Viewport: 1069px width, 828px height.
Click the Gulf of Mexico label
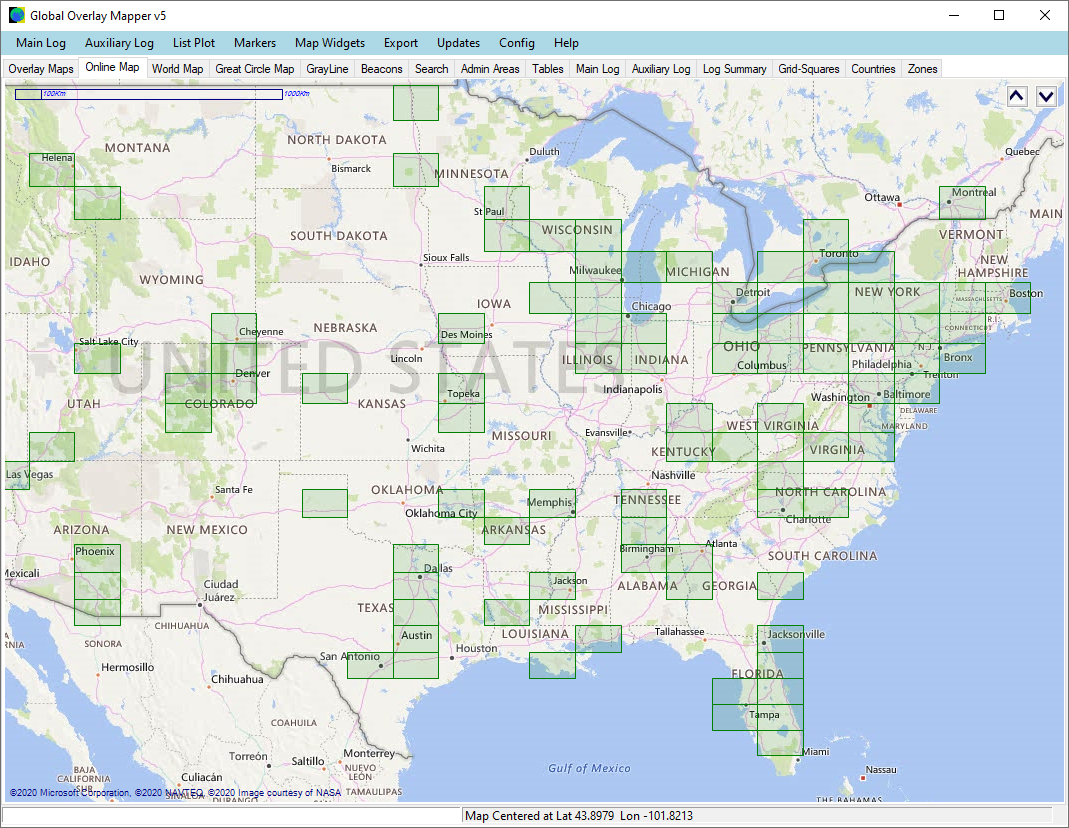tap(589, 768)
